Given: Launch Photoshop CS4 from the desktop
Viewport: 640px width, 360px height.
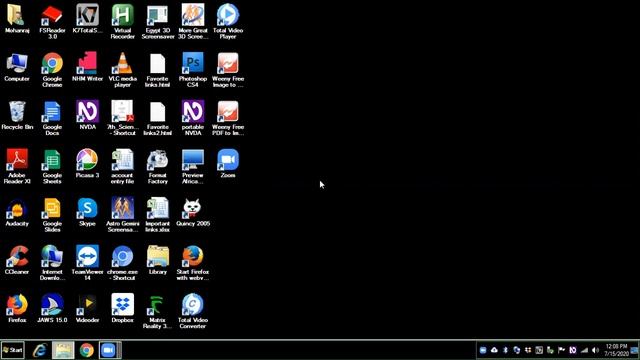Looking at the screenshot, I should (x=193, y=70).
